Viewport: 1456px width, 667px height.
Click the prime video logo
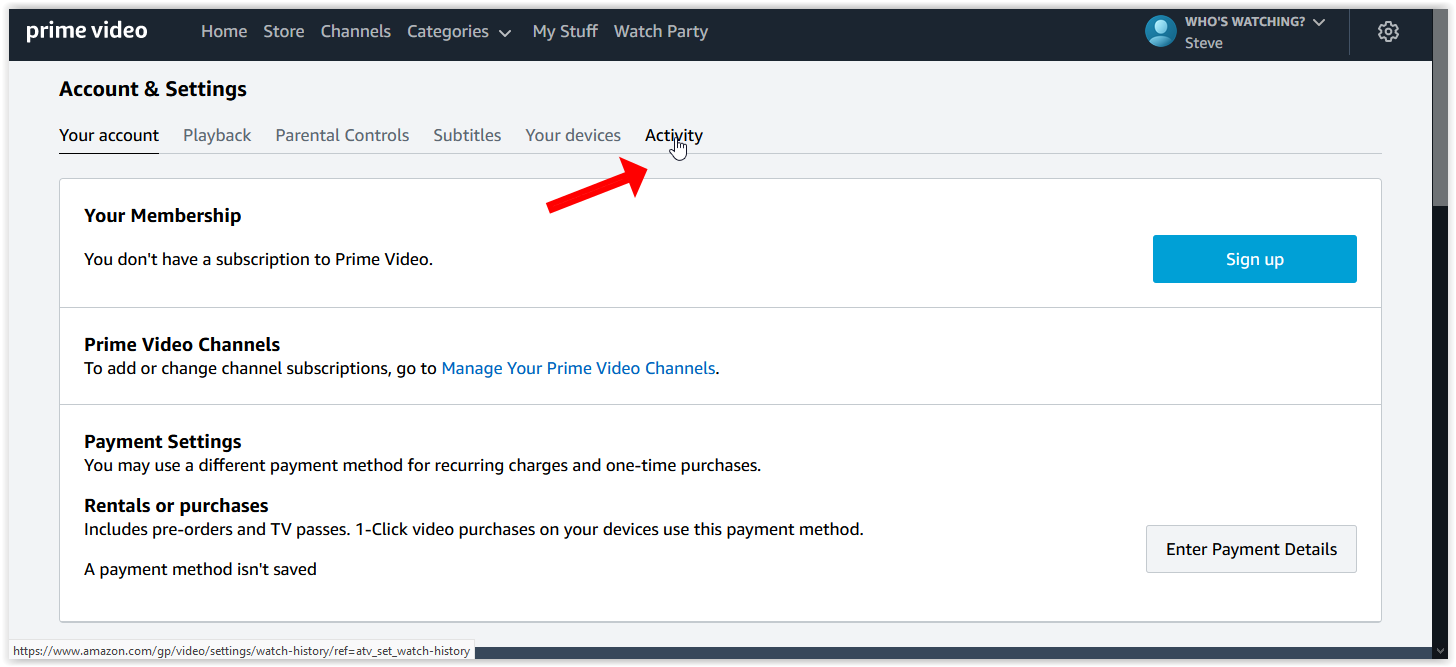pyautogui.click(x=87, y=31)
